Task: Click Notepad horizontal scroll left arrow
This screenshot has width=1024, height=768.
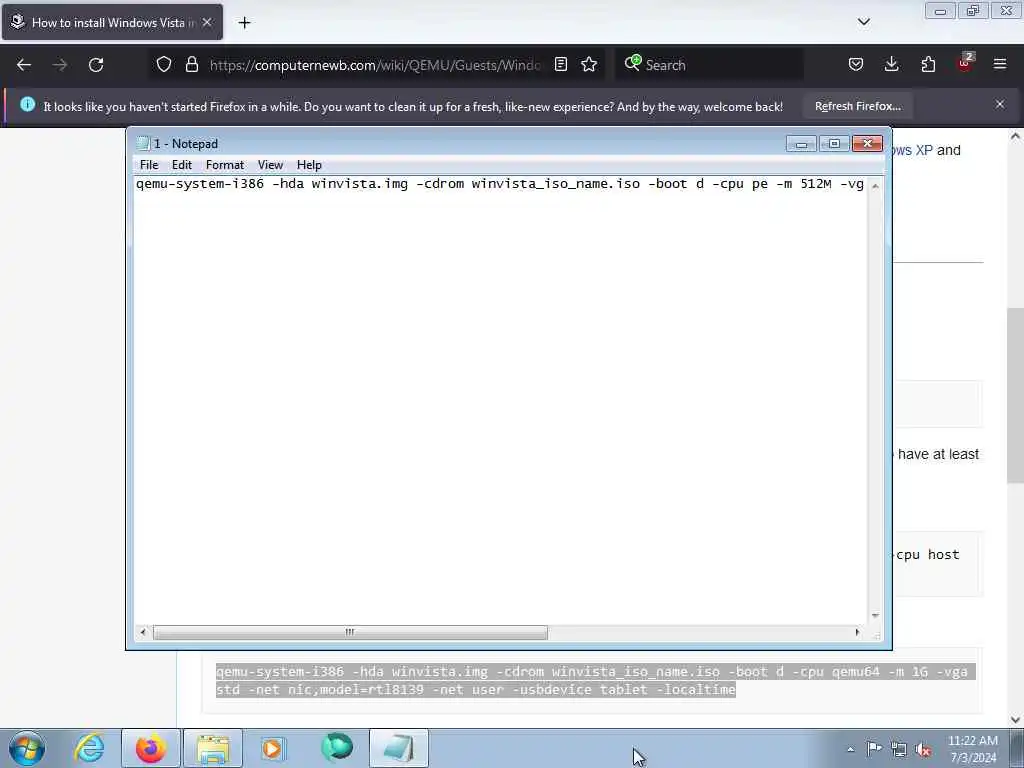Action: coord(143,632)
